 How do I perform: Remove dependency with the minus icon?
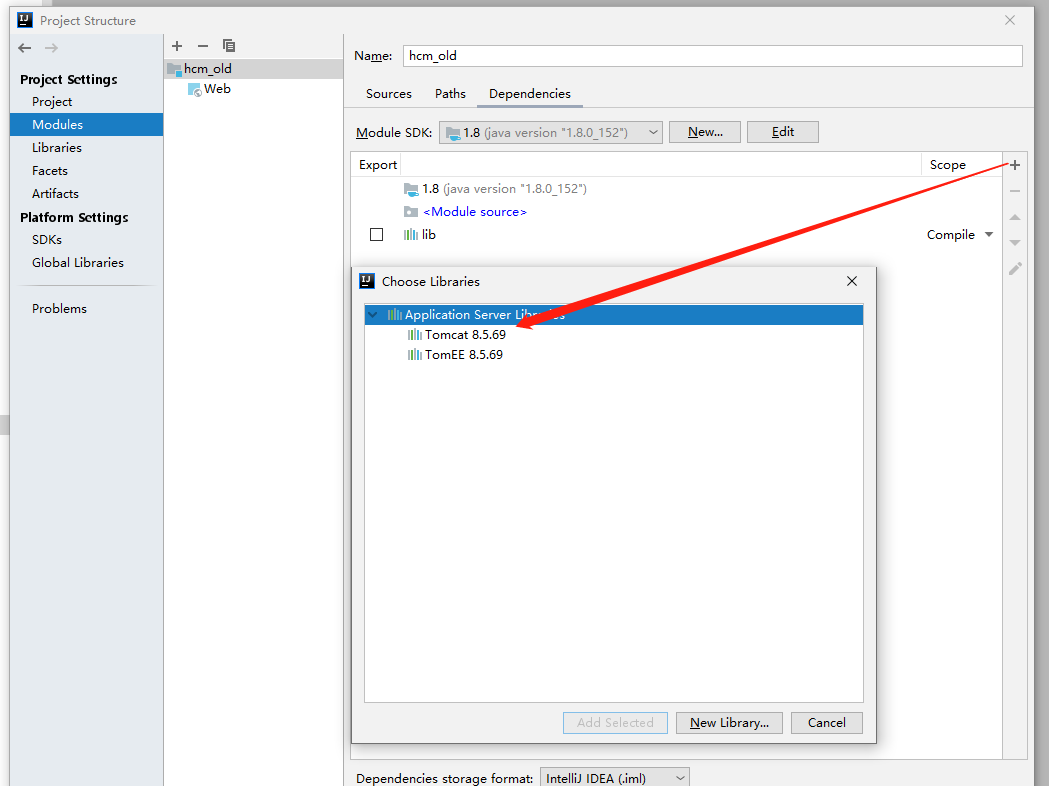pos(1015,191)
